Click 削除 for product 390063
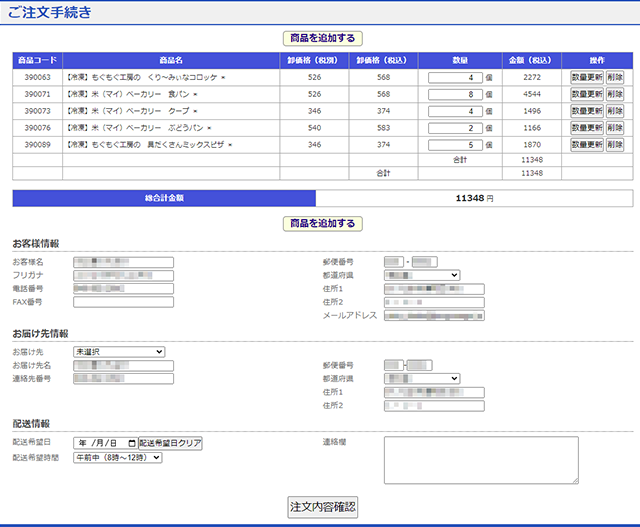This screenshot has width=640, height=527. 614,77
